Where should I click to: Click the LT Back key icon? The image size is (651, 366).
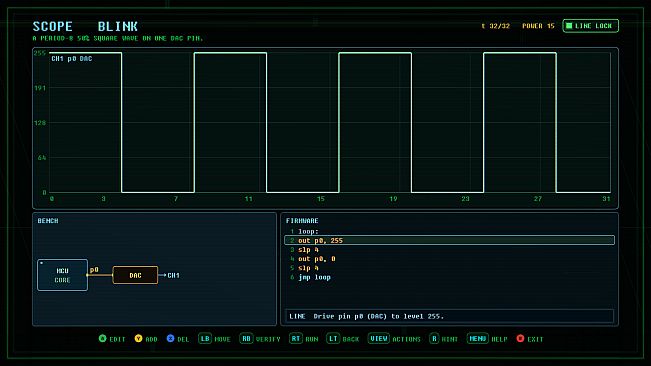pyautogui.click(x=333, y=339)
